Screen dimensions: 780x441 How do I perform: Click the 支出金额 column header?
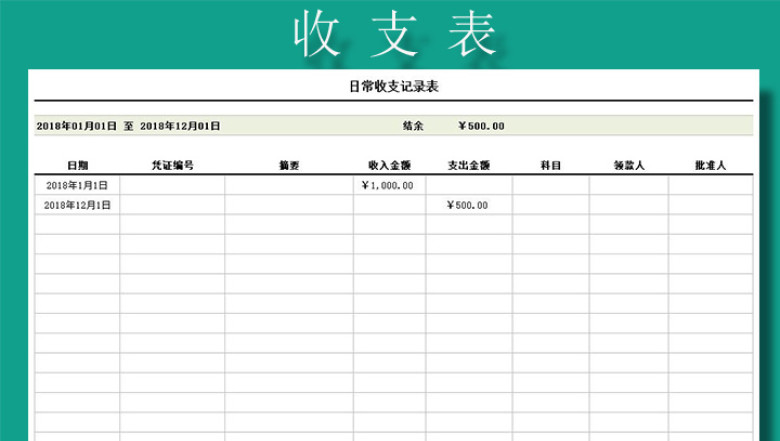469,166
